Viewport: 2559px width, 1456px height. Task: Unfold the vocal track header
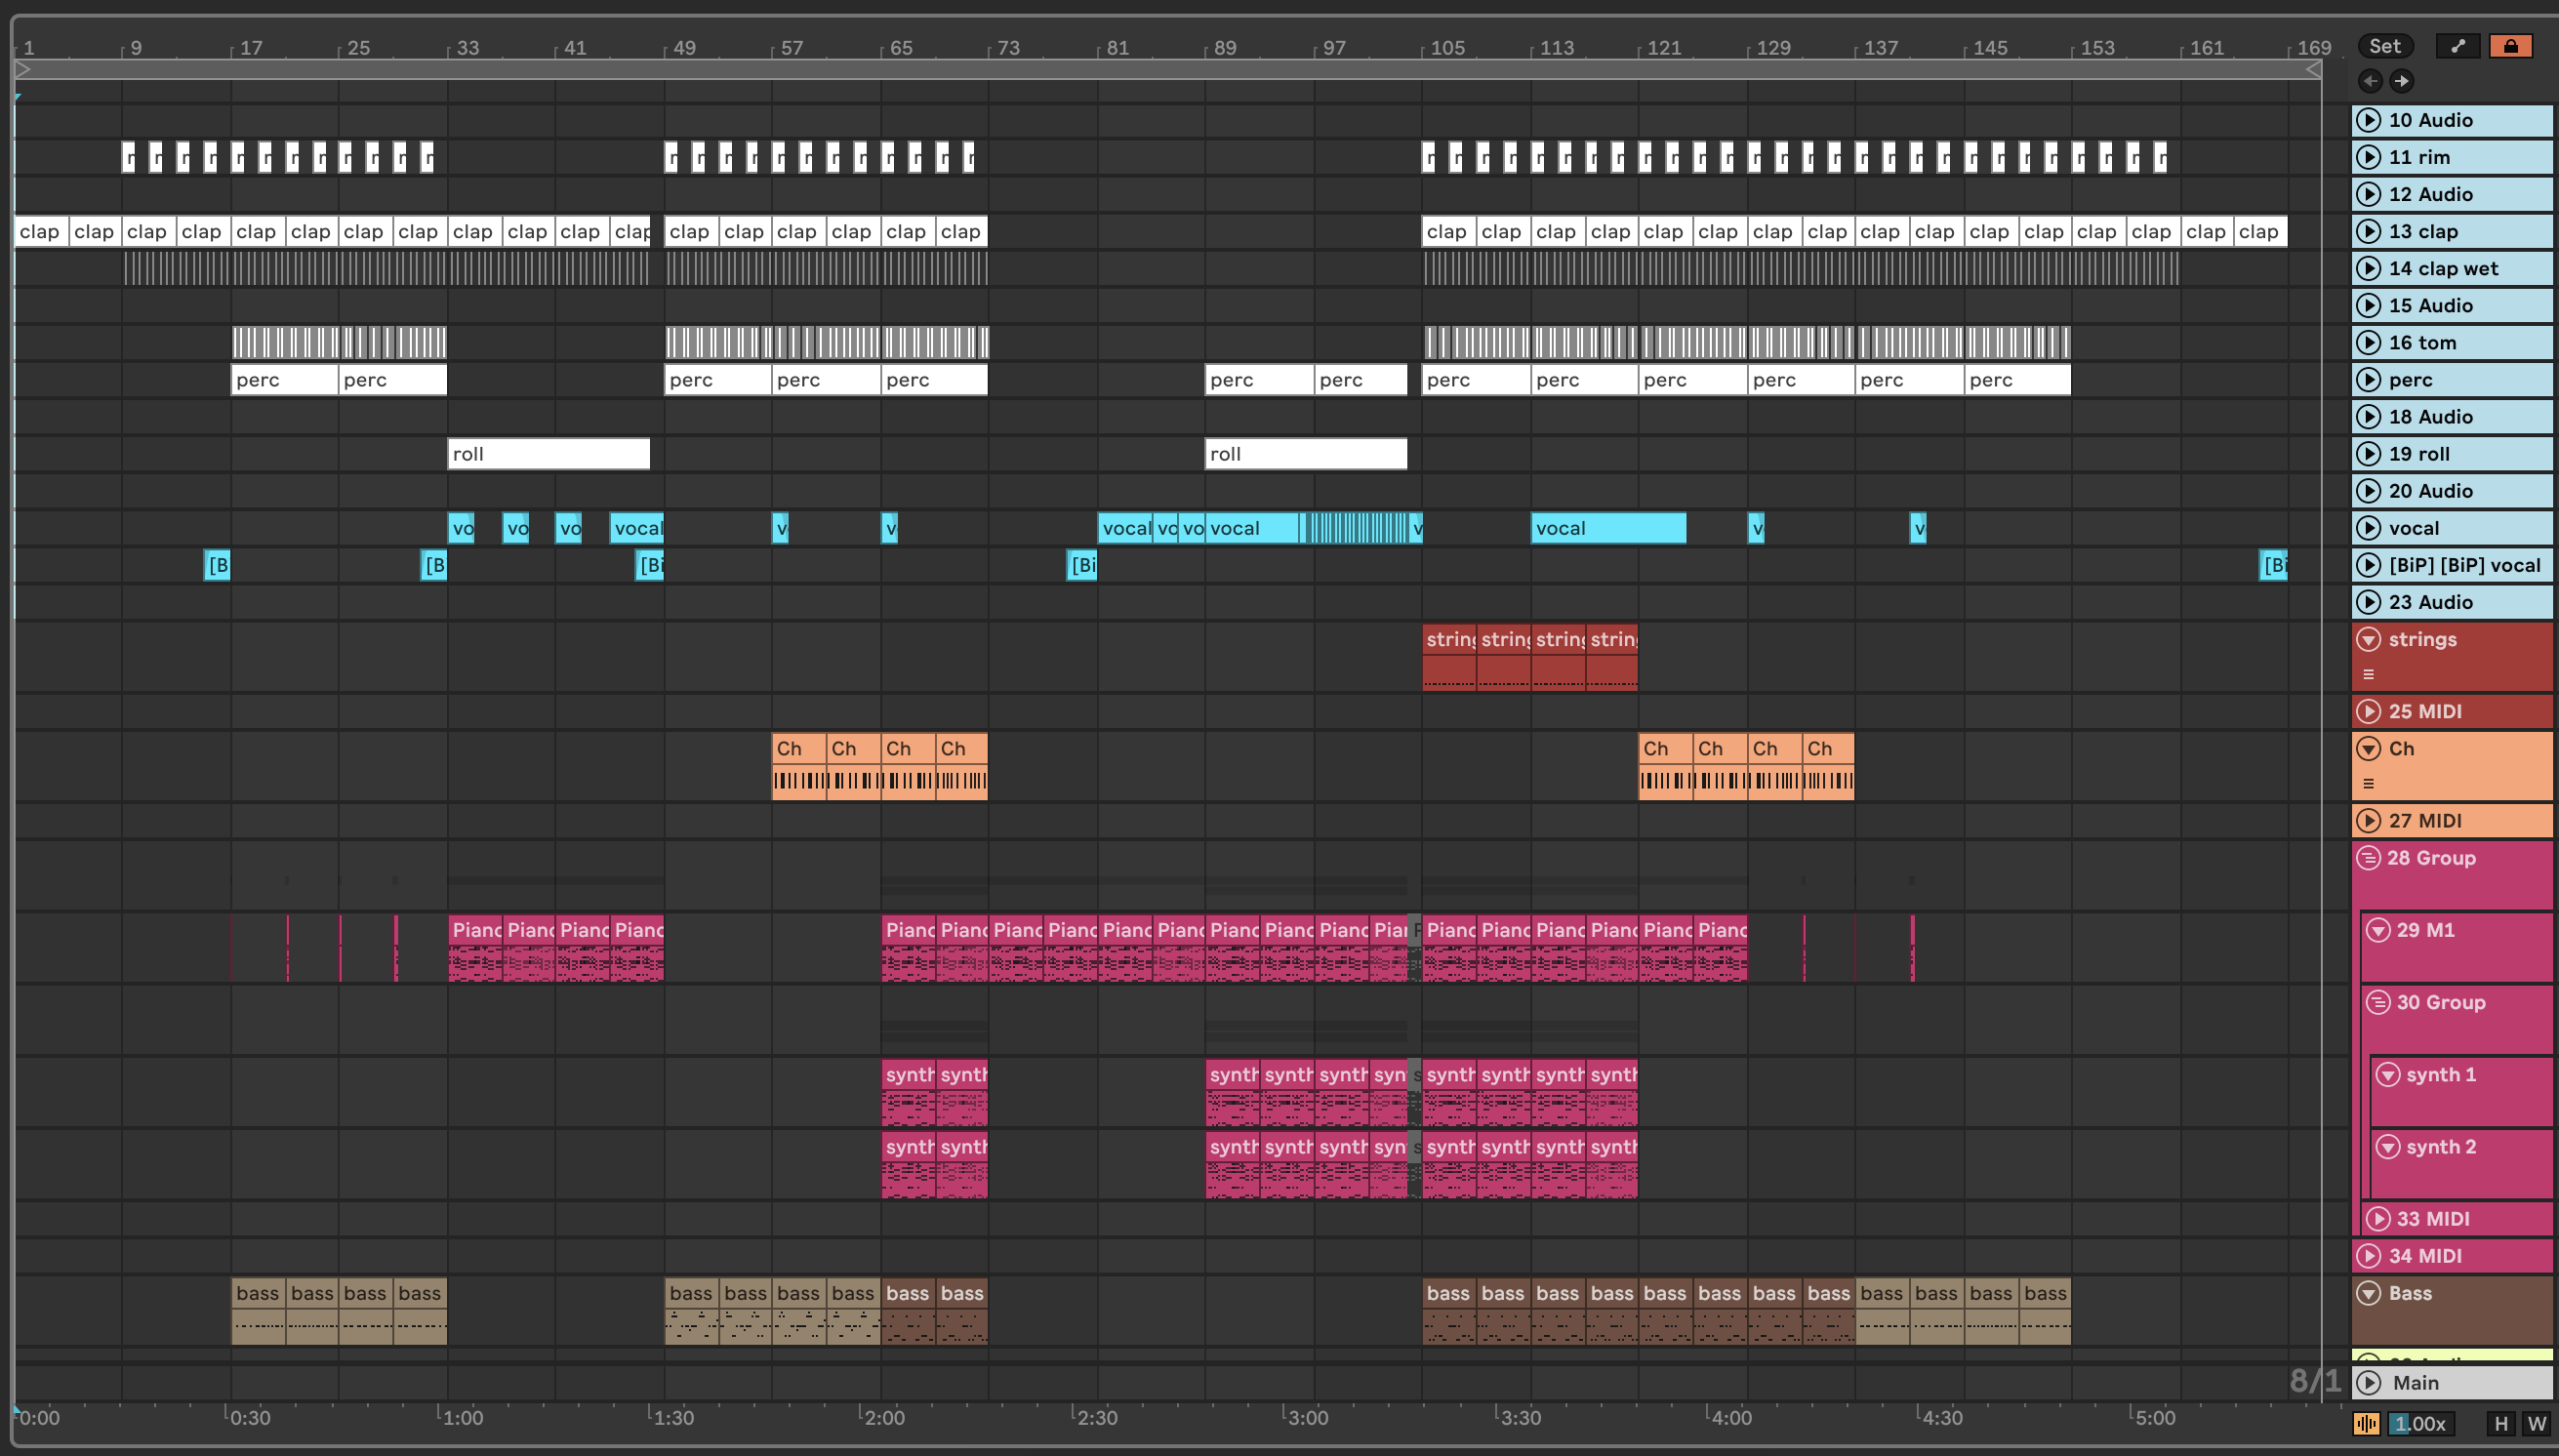pyautogui.click(x=2367, y=528)
